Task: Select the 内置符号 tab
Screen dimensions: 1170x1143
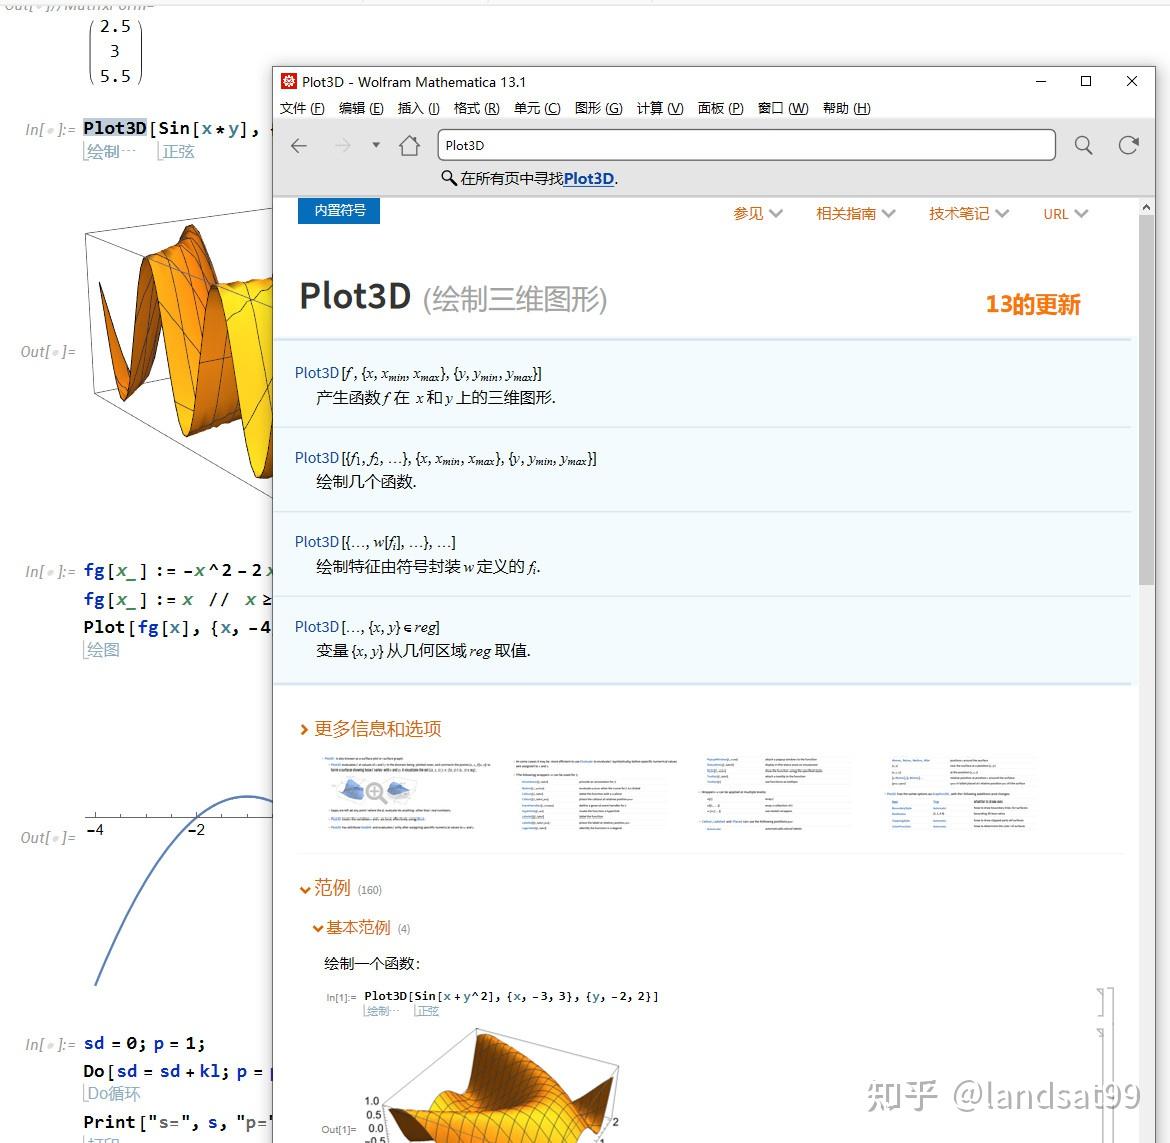Action: pos(338,211)
